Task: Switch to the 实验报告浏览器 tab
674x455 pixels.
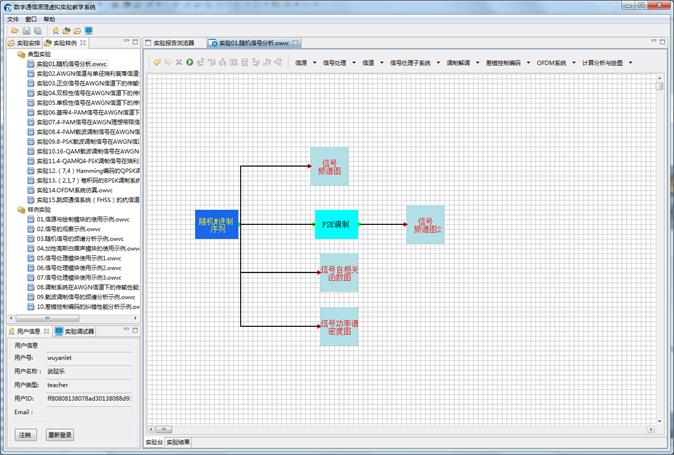Action: point(175,44)
